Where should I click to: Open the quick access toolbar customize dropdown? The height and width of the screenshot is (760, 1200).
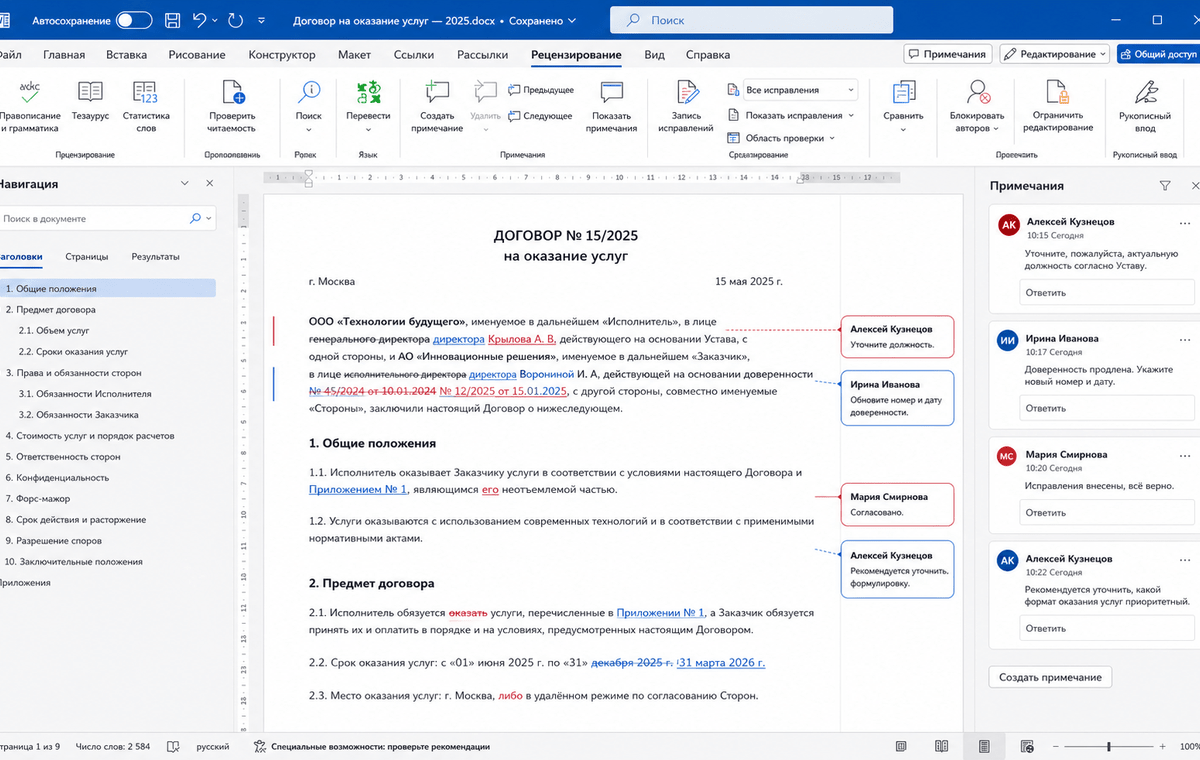tap(262, 20)
